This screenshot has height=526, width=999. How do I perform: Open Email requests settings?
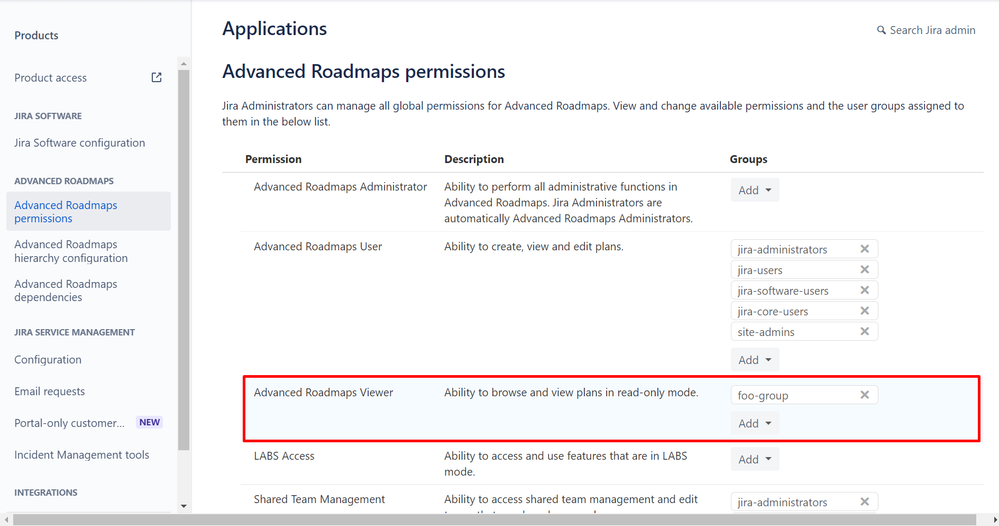[49, 391]
